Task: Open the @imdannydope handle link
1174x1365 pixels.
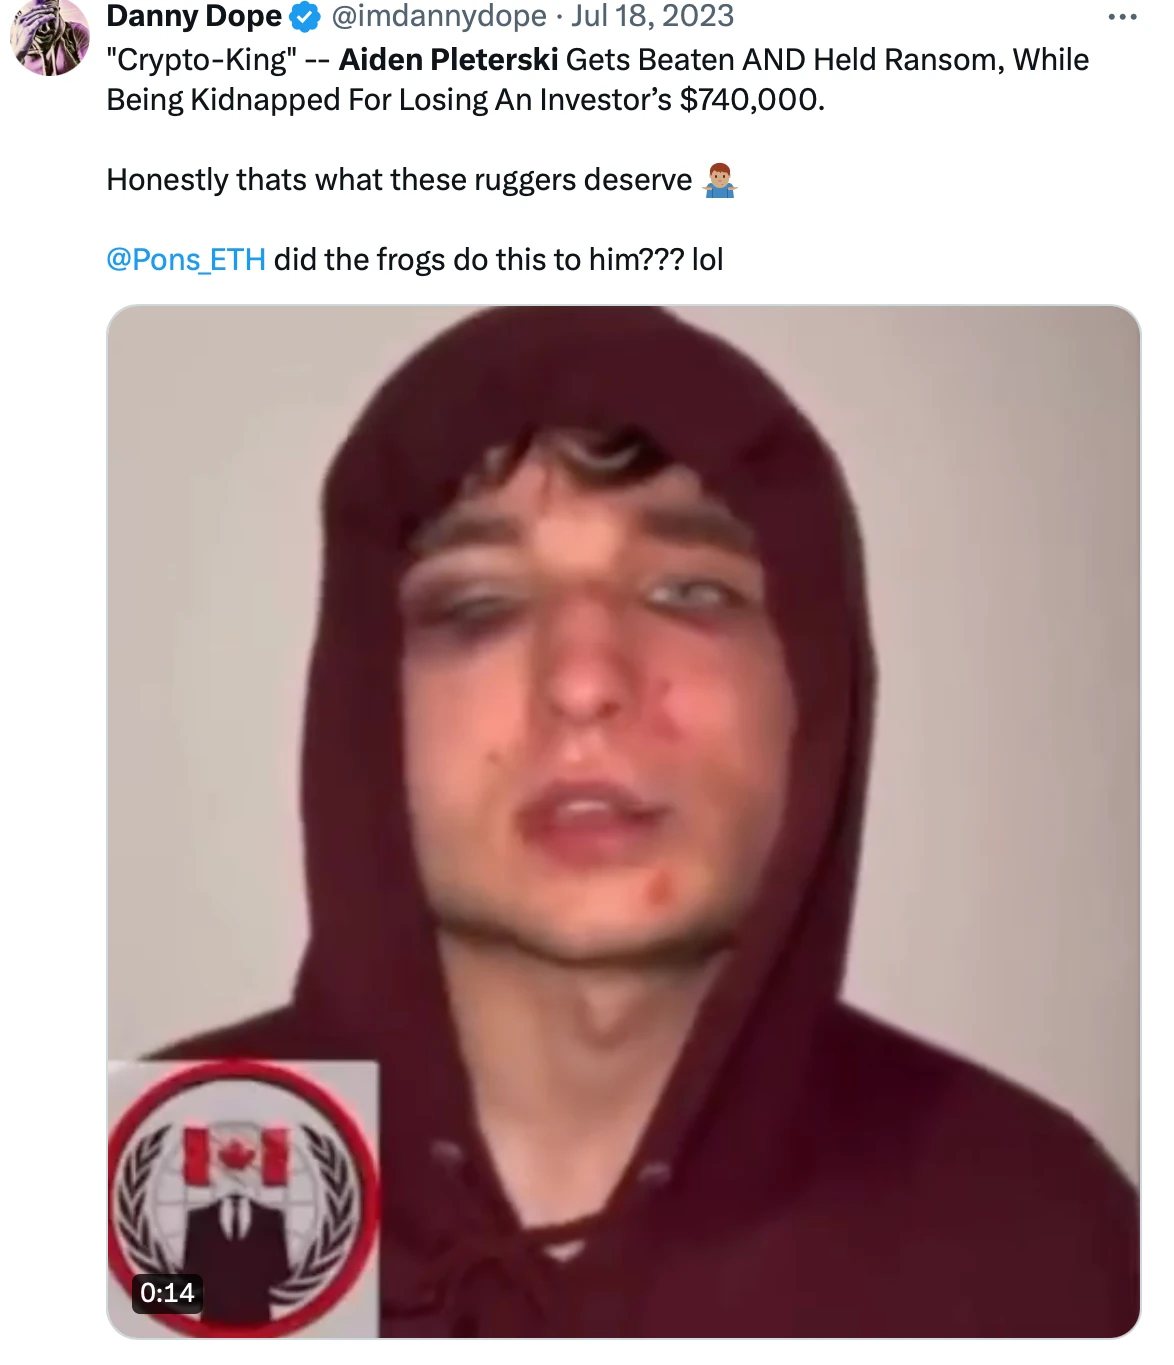Action: pyautogui.click(x=439, y=16)
